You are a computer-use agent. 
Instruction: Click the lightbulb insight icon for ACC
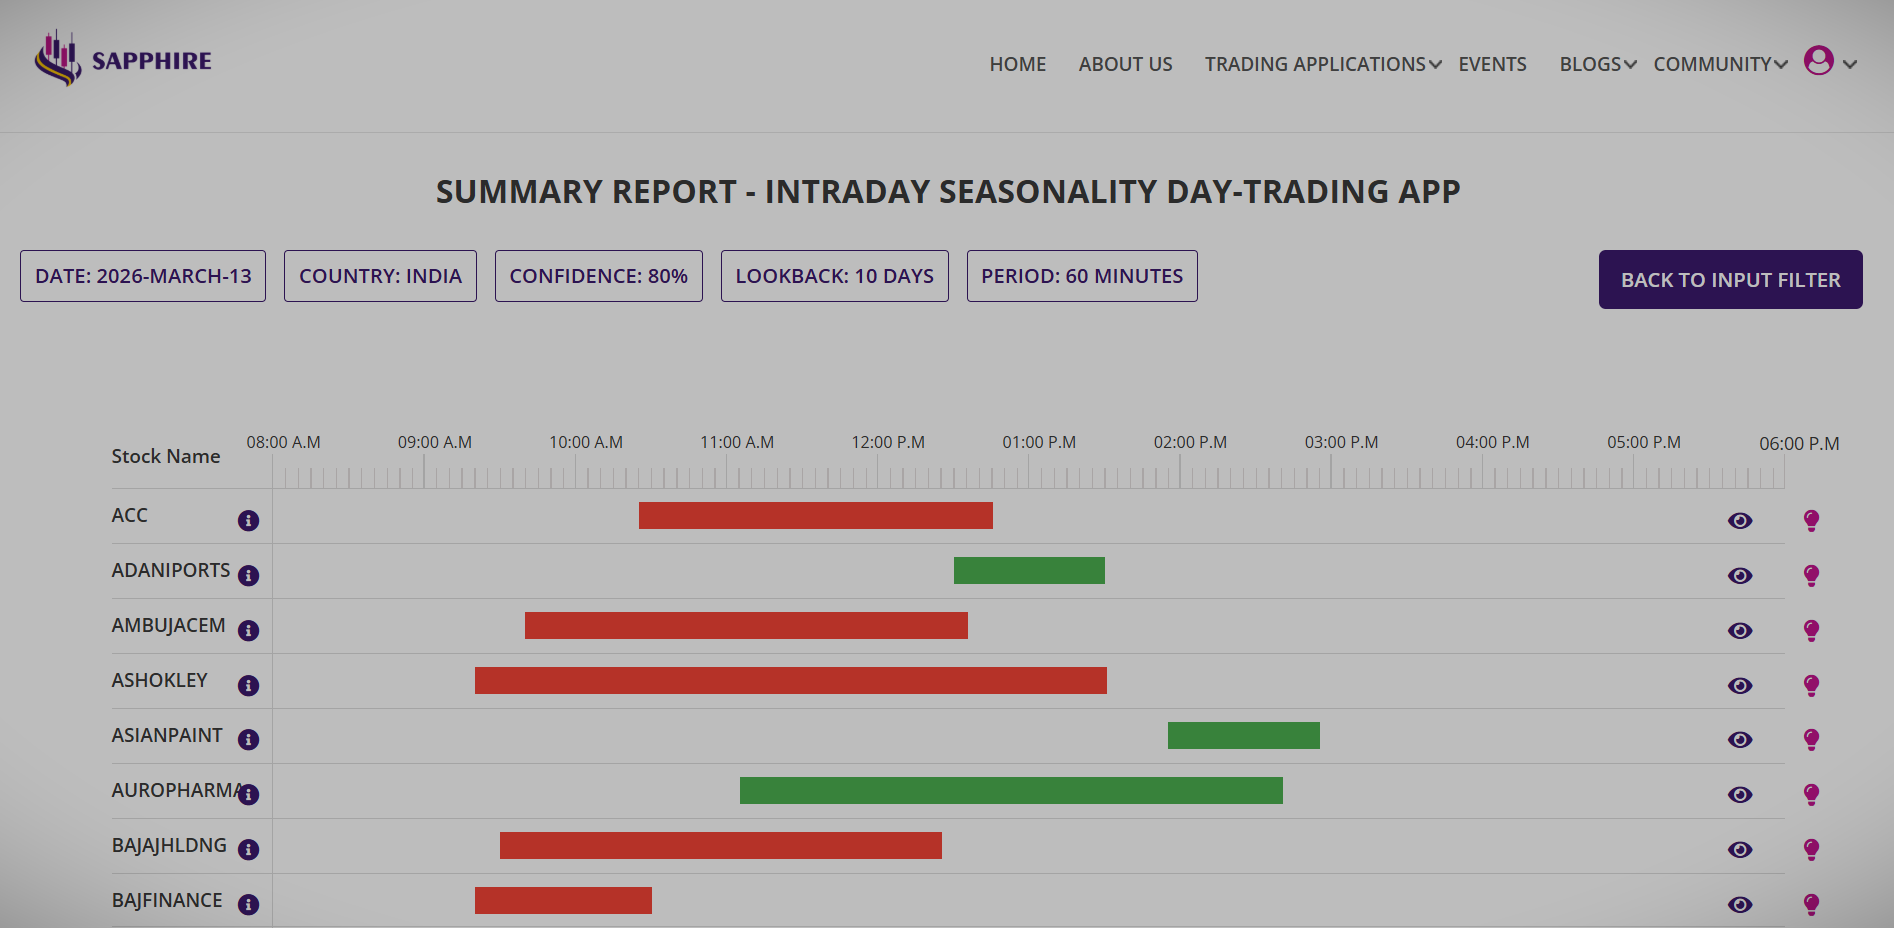(1811, 520)
